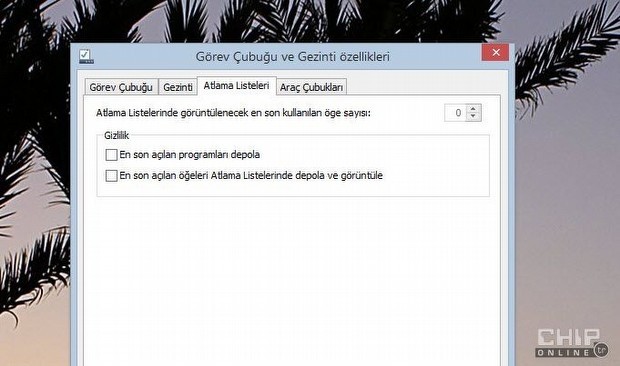Switch to the Görev Çubuğu tab
This screenshot has width=620, height=366.
pos(121,87)
